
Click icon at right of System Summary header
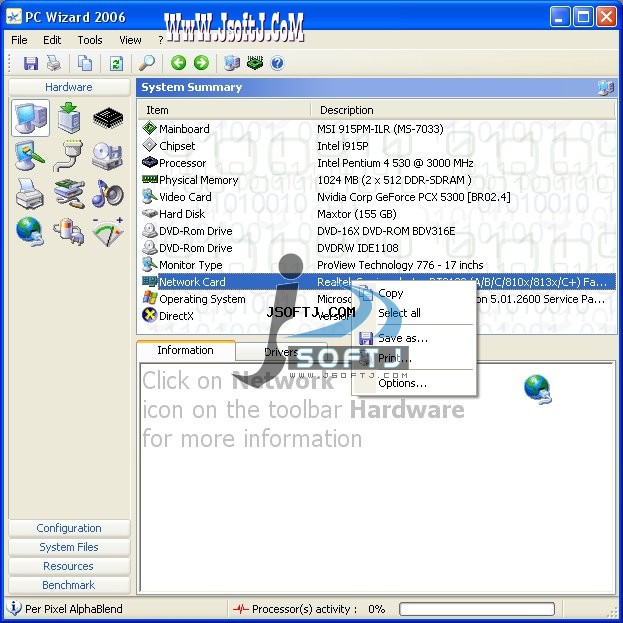click(x=606, y=88)
